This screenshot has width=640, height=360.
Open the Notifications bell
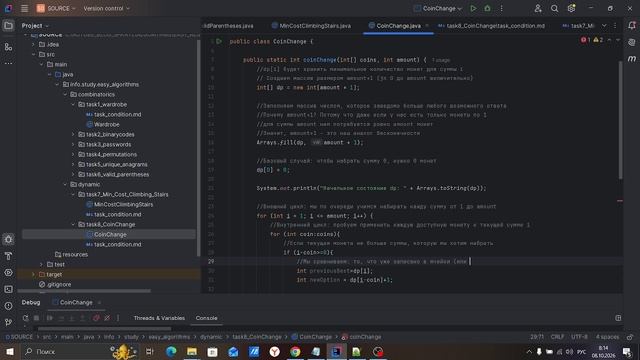point(631,26)
